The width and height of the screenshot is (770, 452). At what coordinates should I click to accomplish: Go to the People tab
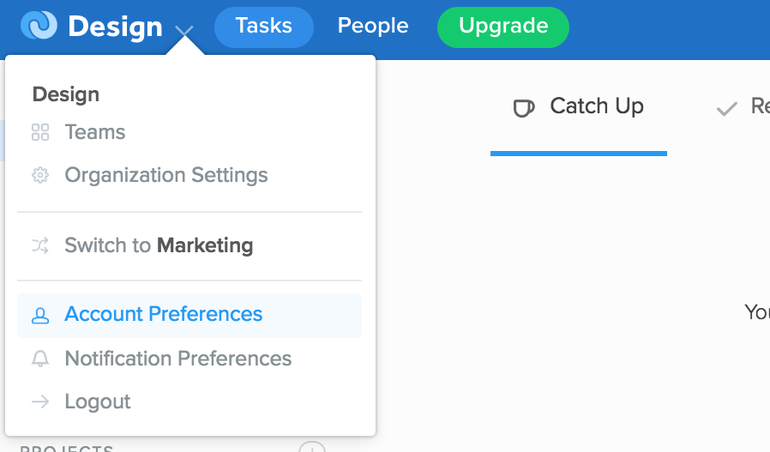pos(373,26)
